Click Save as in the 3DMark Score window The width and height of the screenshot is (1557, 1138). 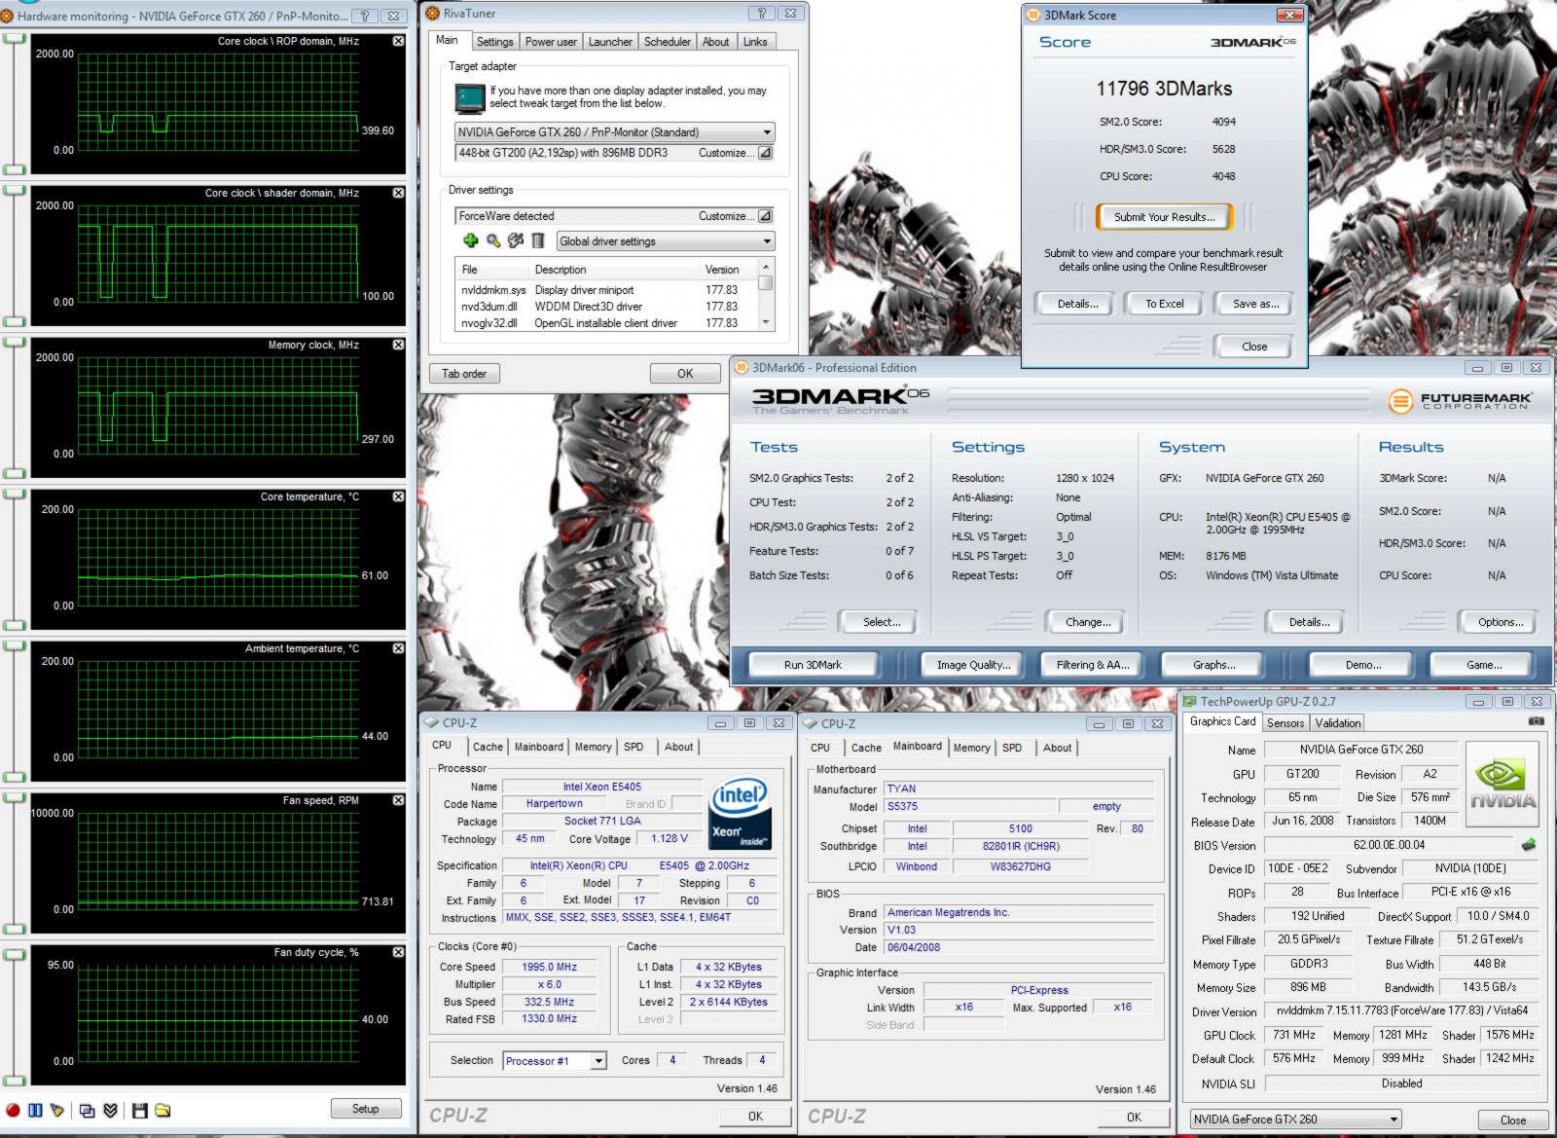[x=1256, y=304]
